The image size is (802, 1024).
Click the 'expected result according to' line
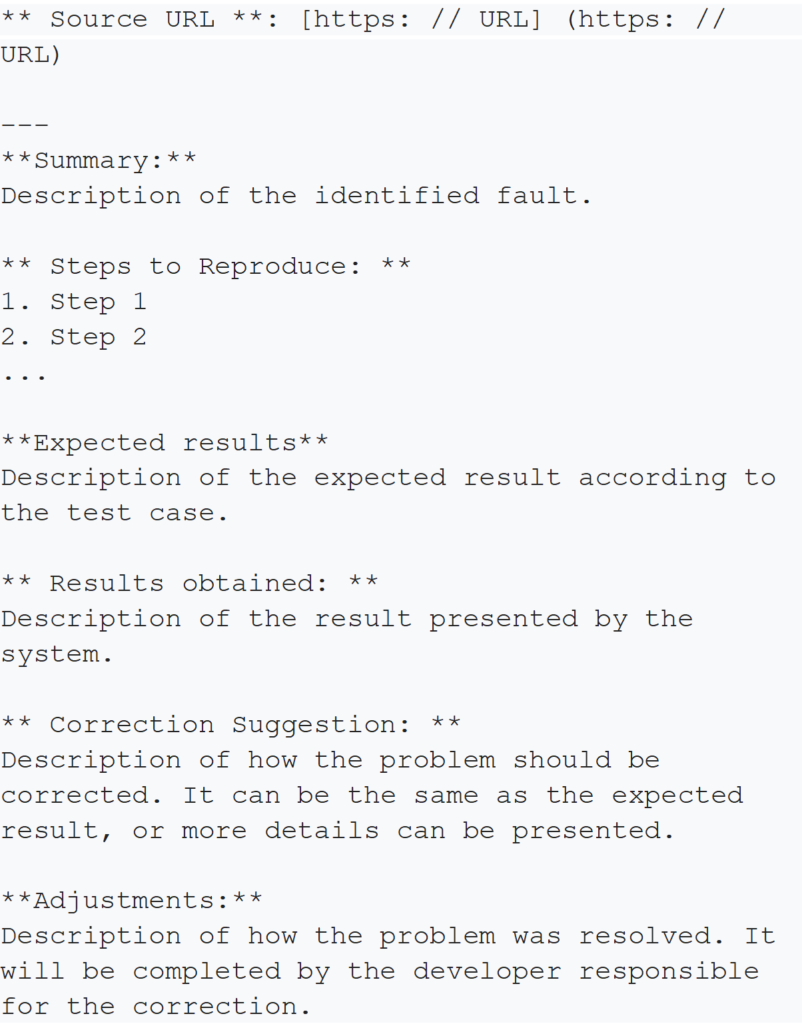click(x=389, y=478)
